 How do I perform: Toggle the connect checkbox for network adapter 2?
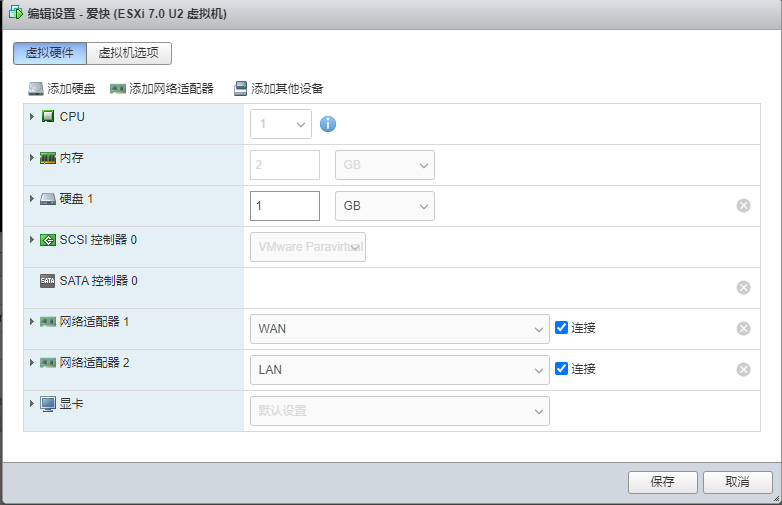point(562,369)
